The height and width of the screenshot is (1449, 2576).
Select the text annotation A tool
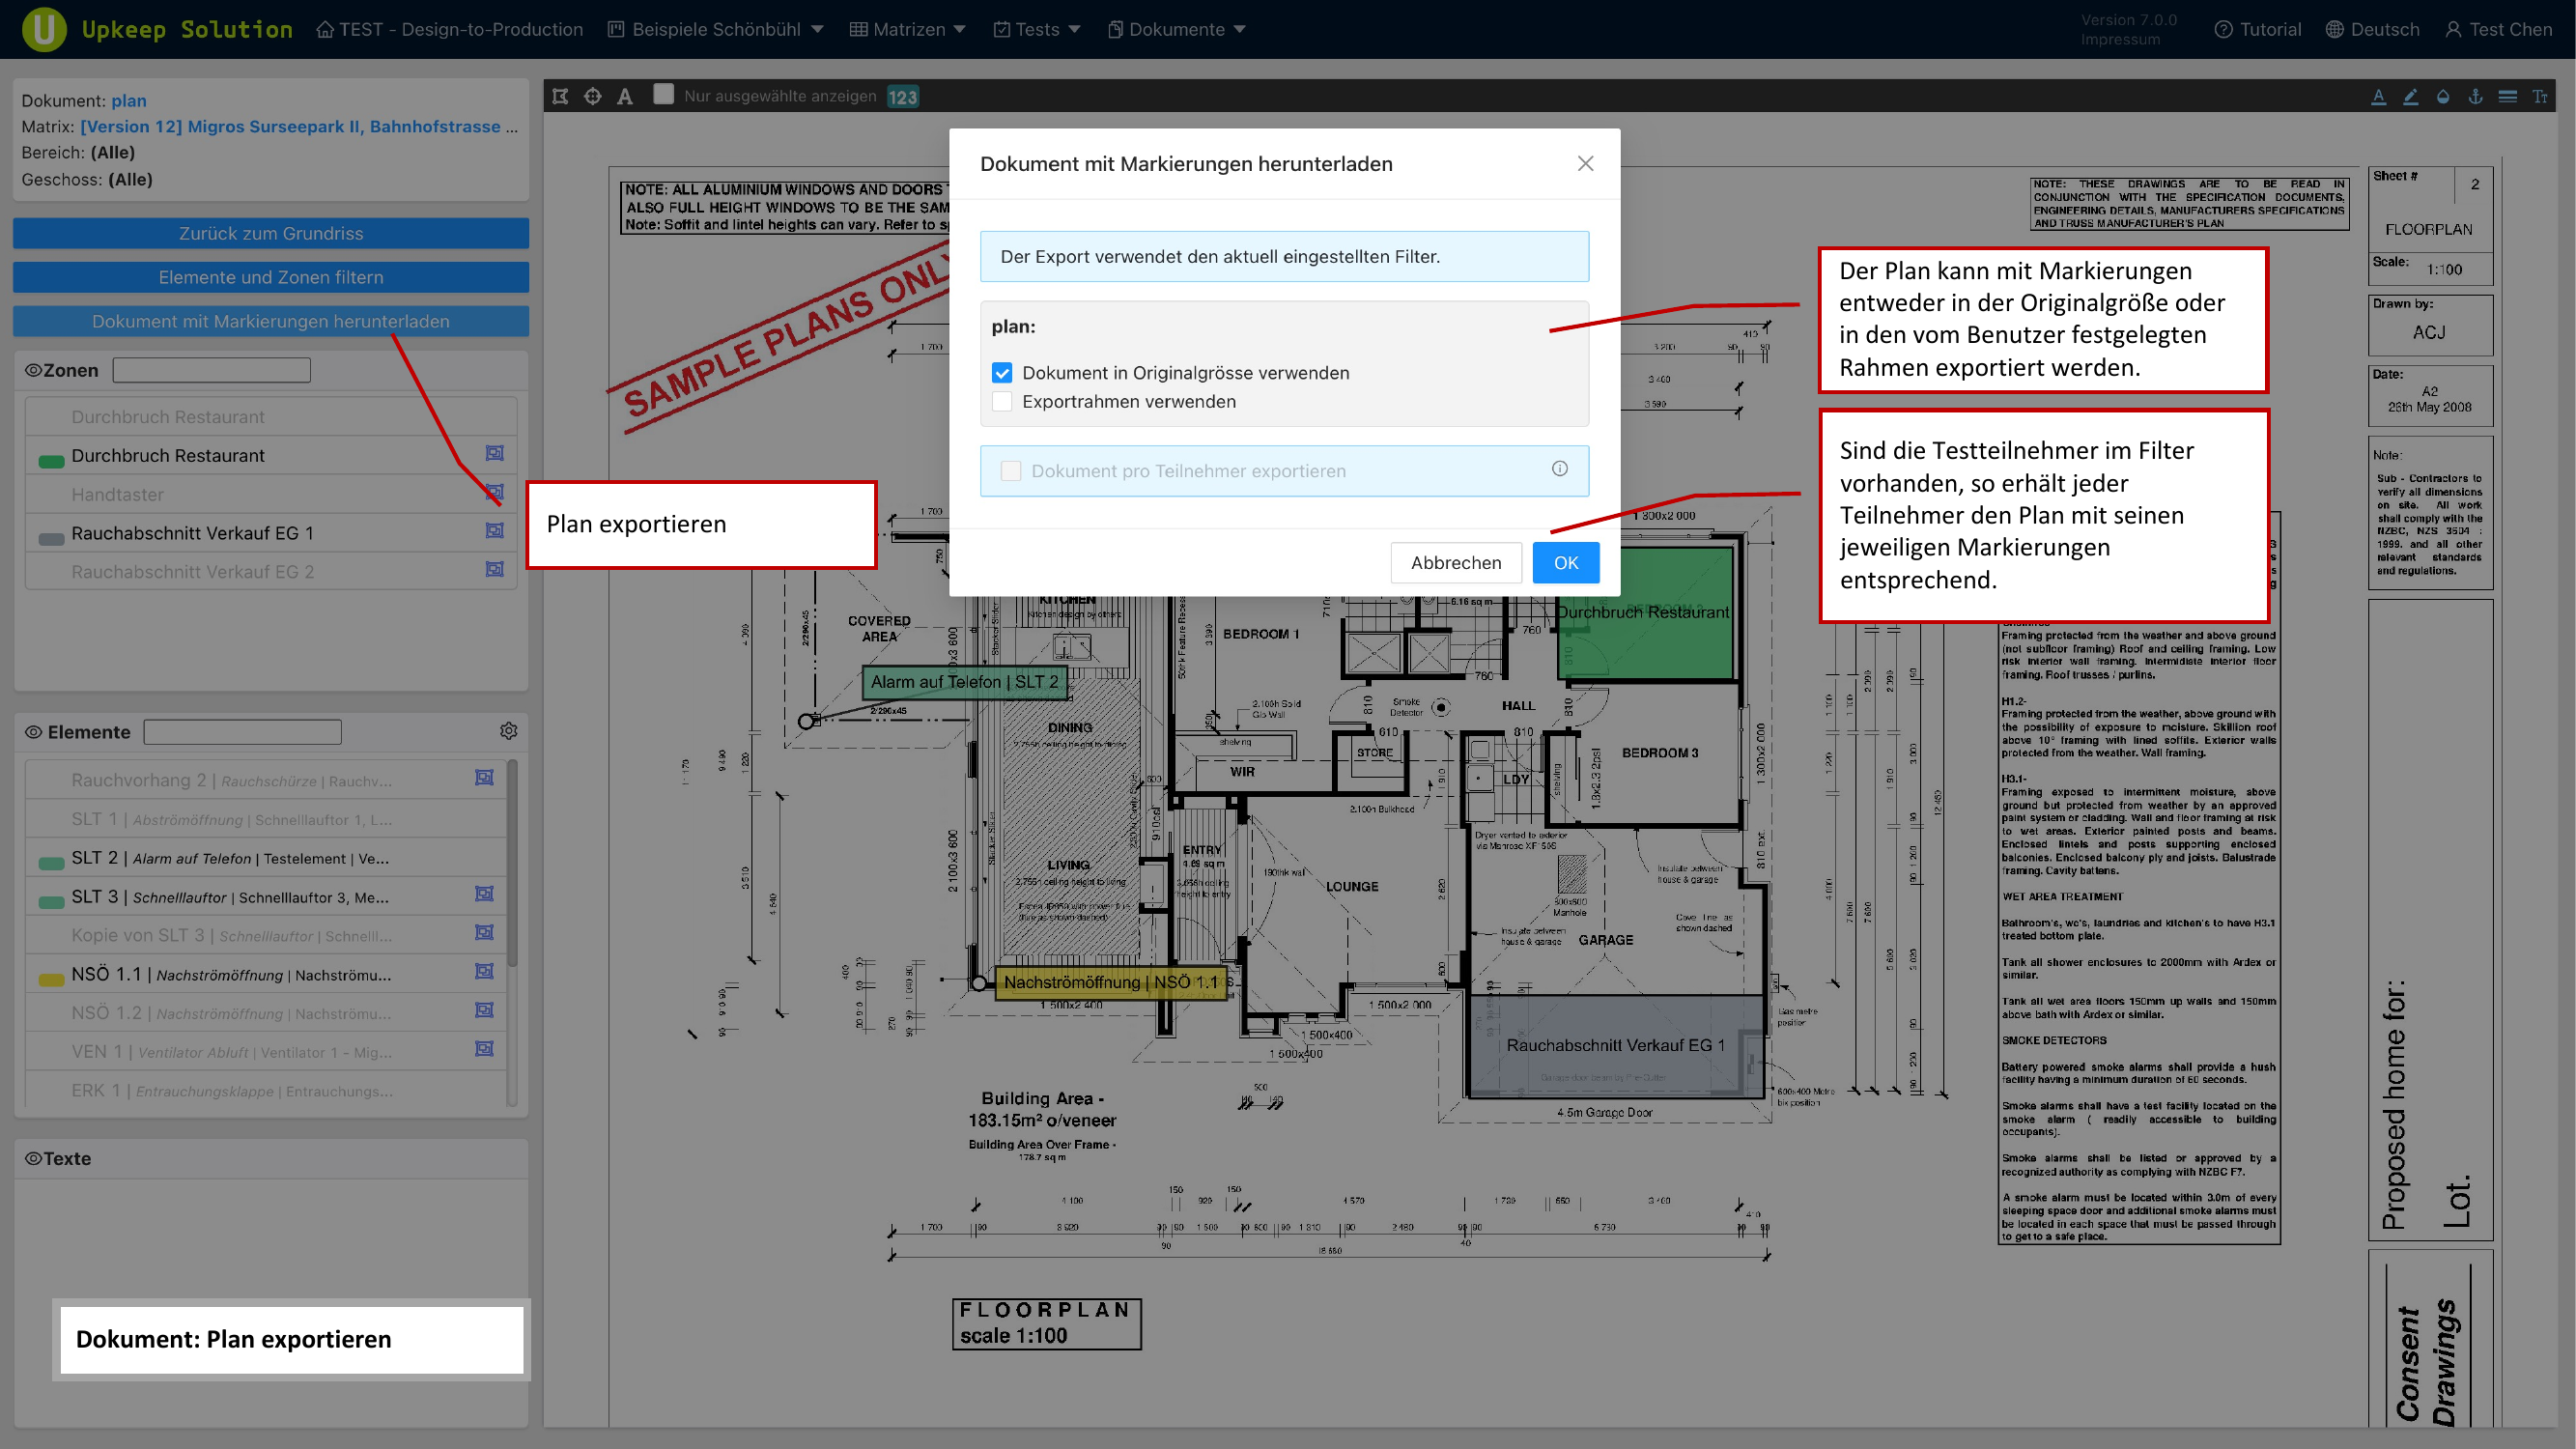pyautogui.click(x=625, y=96)
